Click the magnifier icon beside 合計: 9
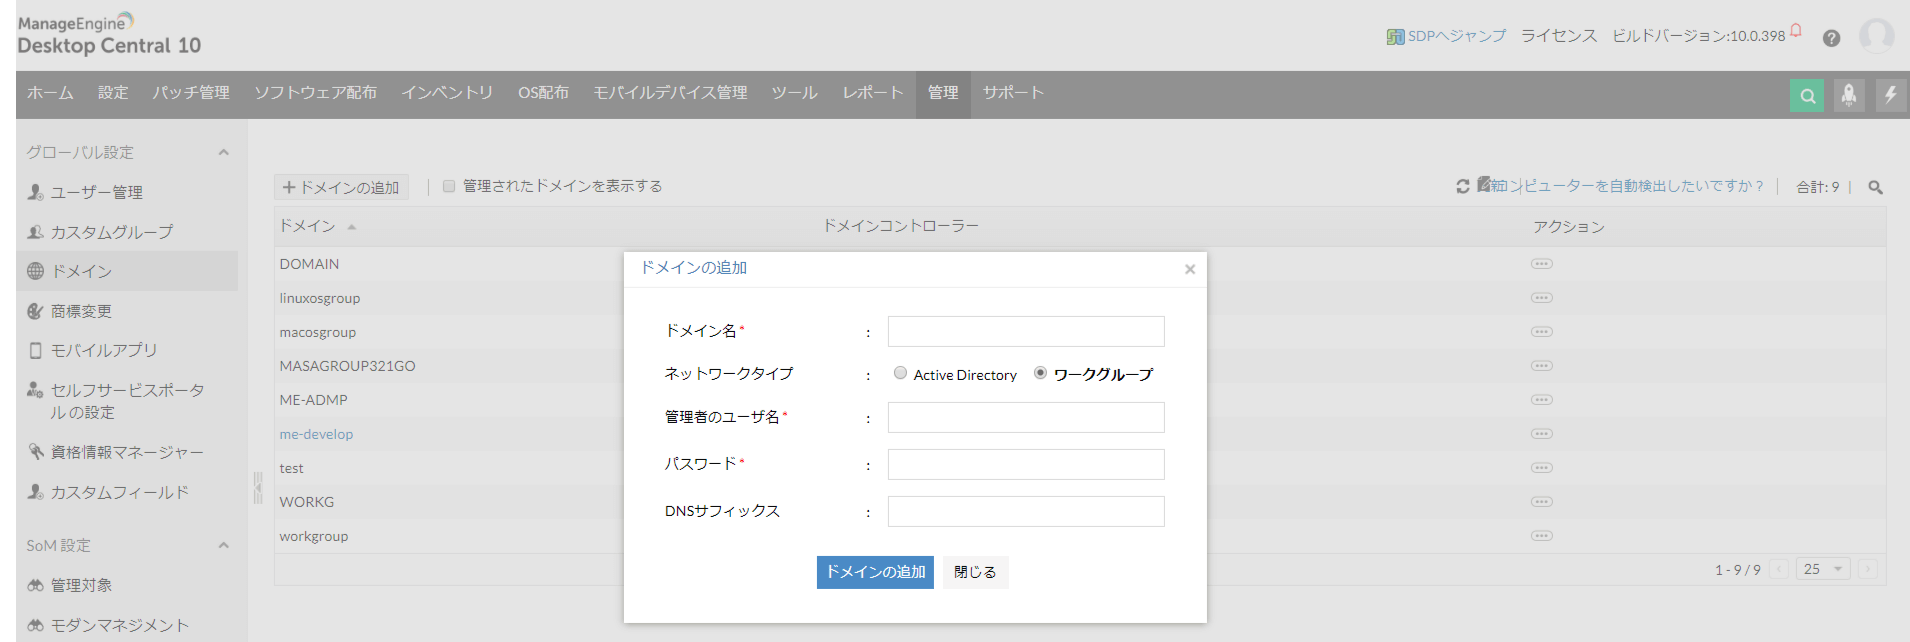 pos(1876,187)
